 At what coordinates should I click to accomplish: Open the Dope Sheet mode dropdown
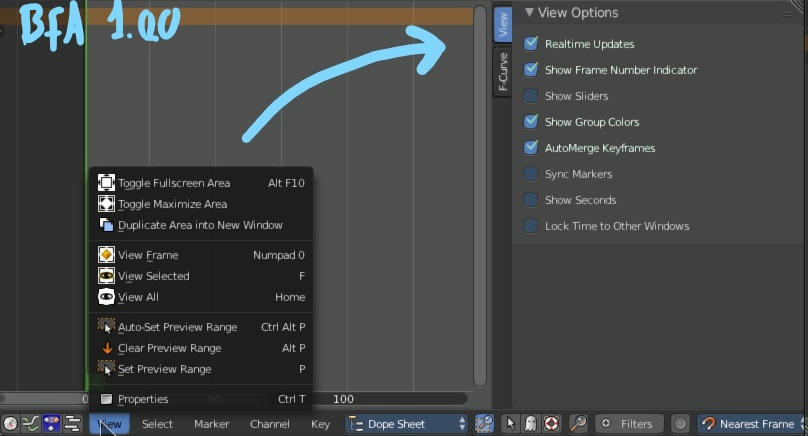pyautogui.click(x=407, y=424)
